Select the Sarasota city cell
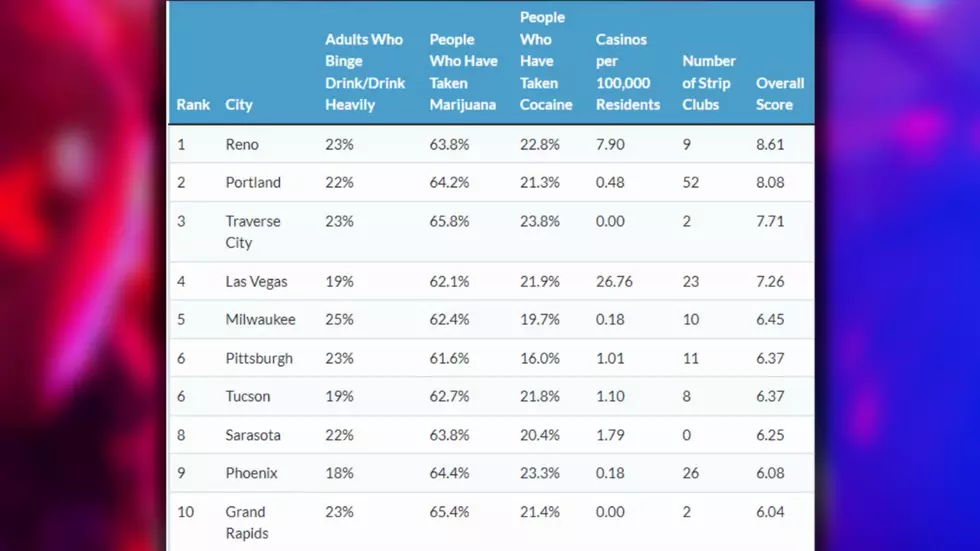980x551 pixels. pos(252,435)
